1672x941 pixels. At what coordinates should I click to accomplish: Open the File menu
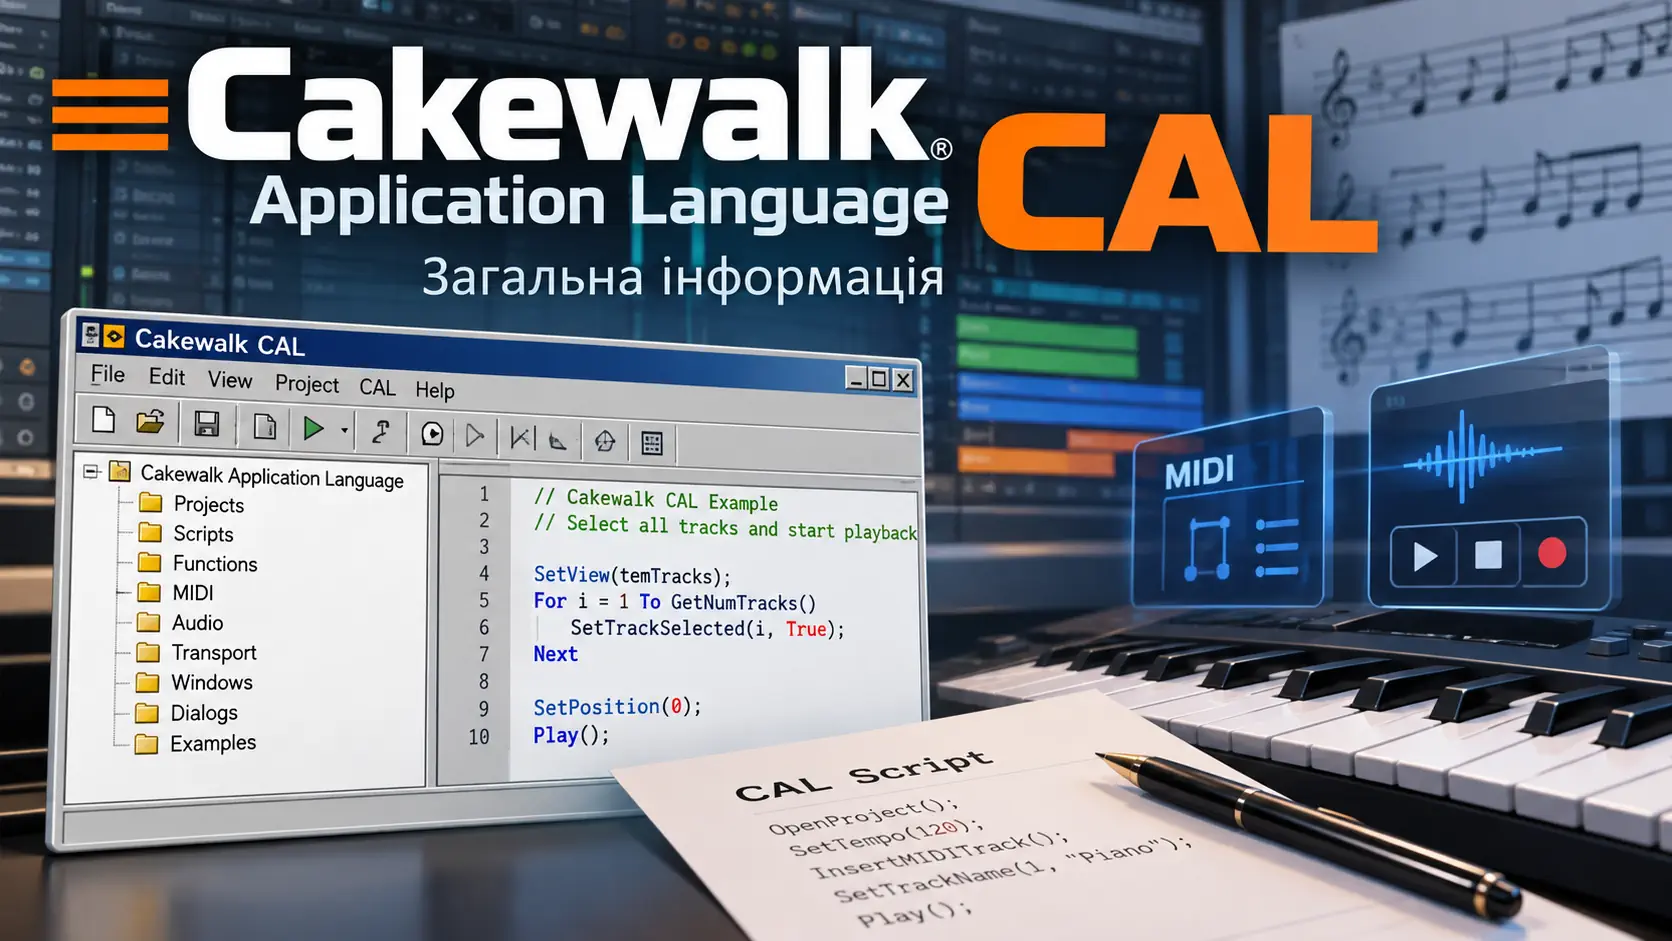point(108,374)
